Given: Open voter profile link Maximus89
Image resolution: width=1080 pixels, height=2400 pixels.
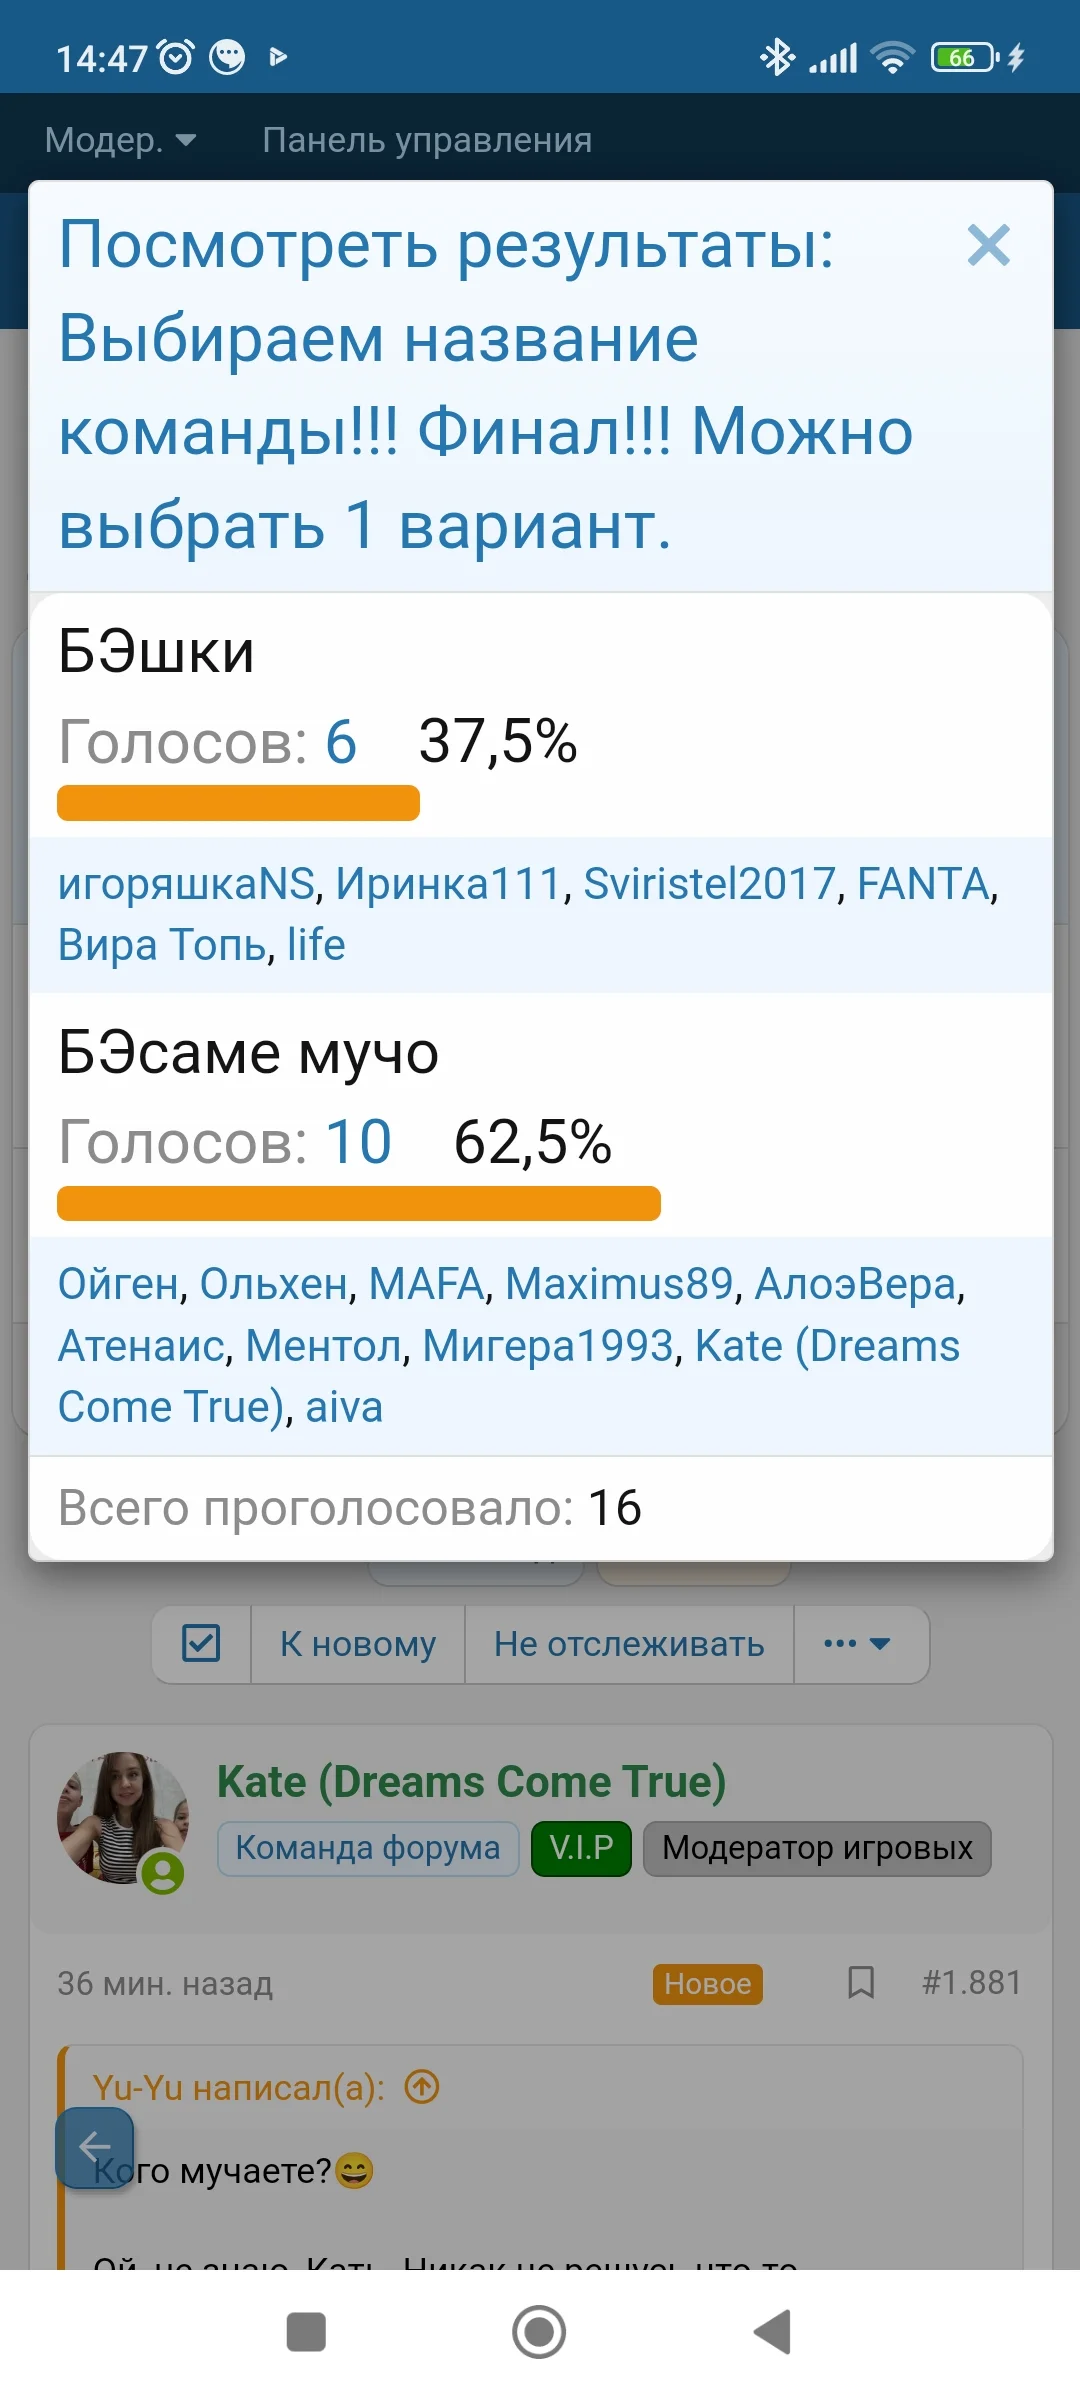Looking at the screenshot, I should point(619,1284).
